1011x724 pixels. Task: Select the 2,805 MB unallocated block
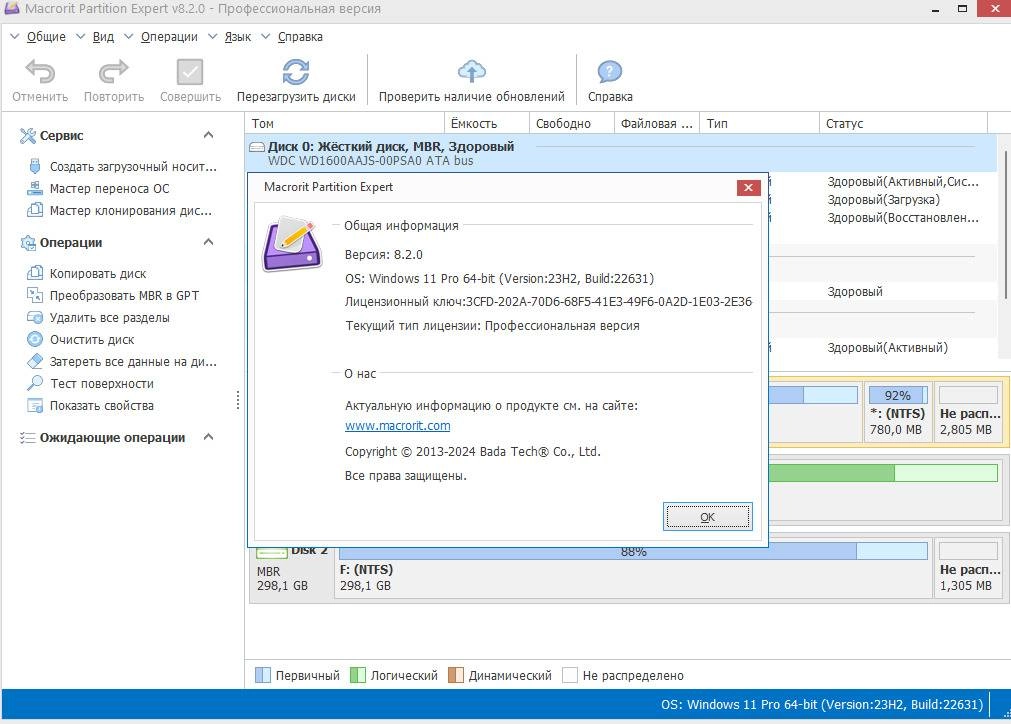tap(970, 412)
